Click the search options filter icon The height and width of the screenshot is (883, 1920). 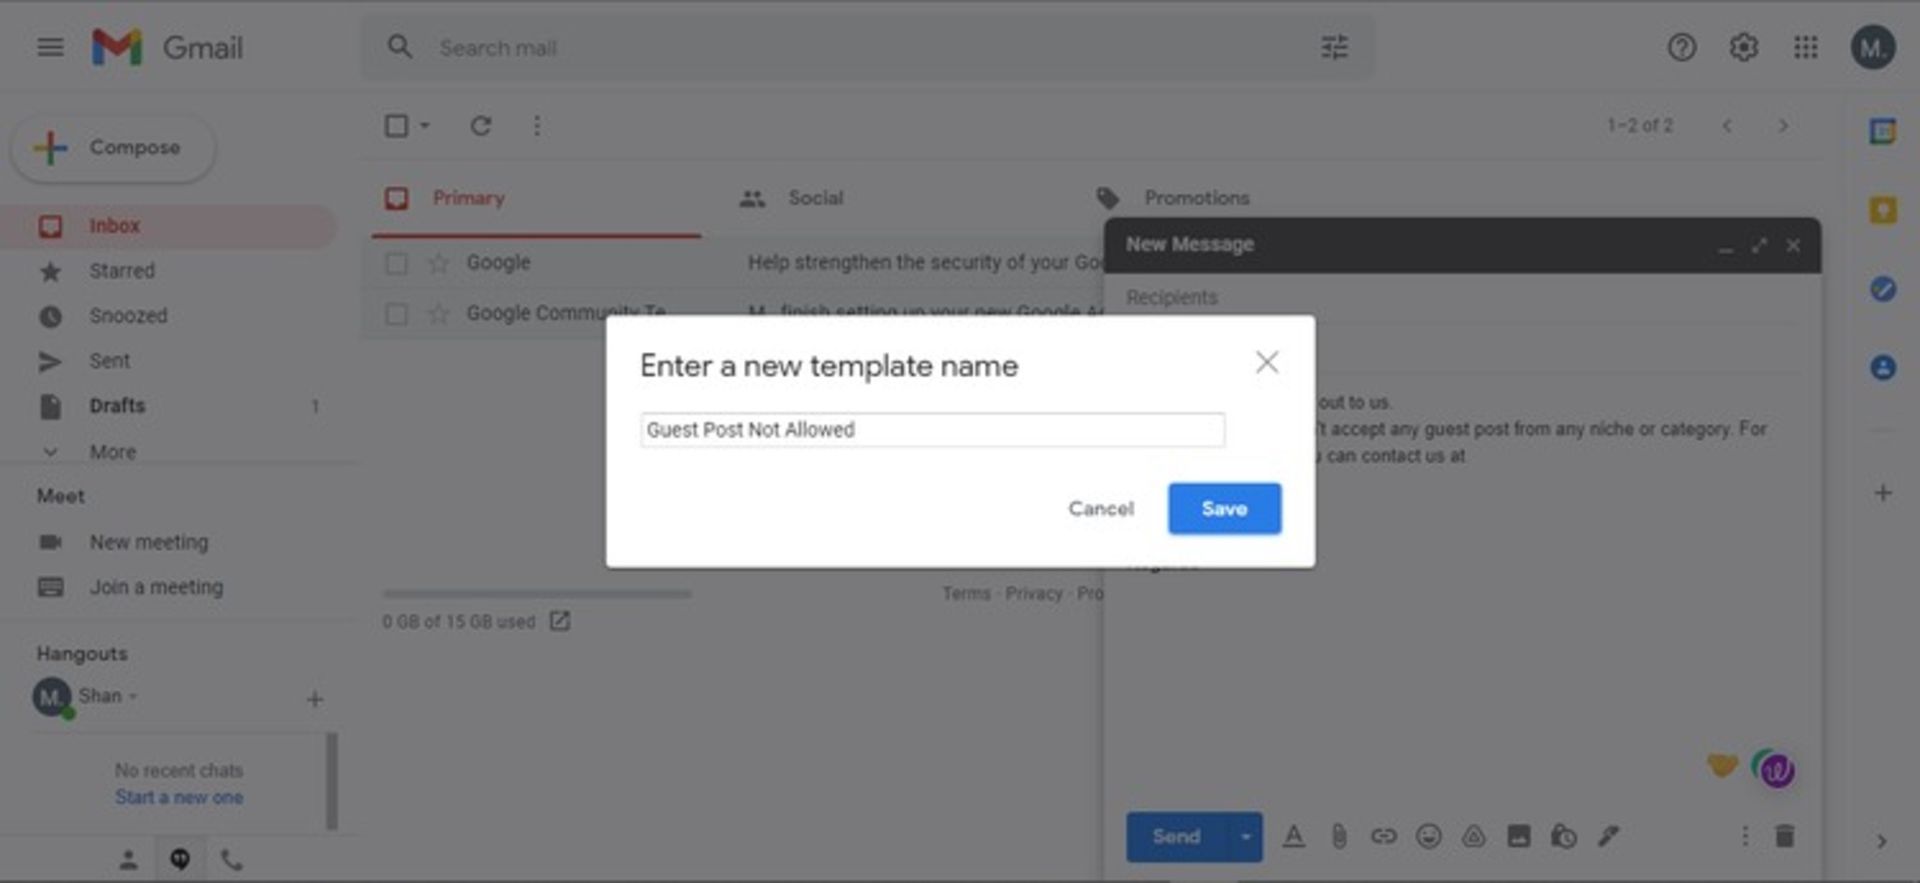click(x=1334, y=47)
